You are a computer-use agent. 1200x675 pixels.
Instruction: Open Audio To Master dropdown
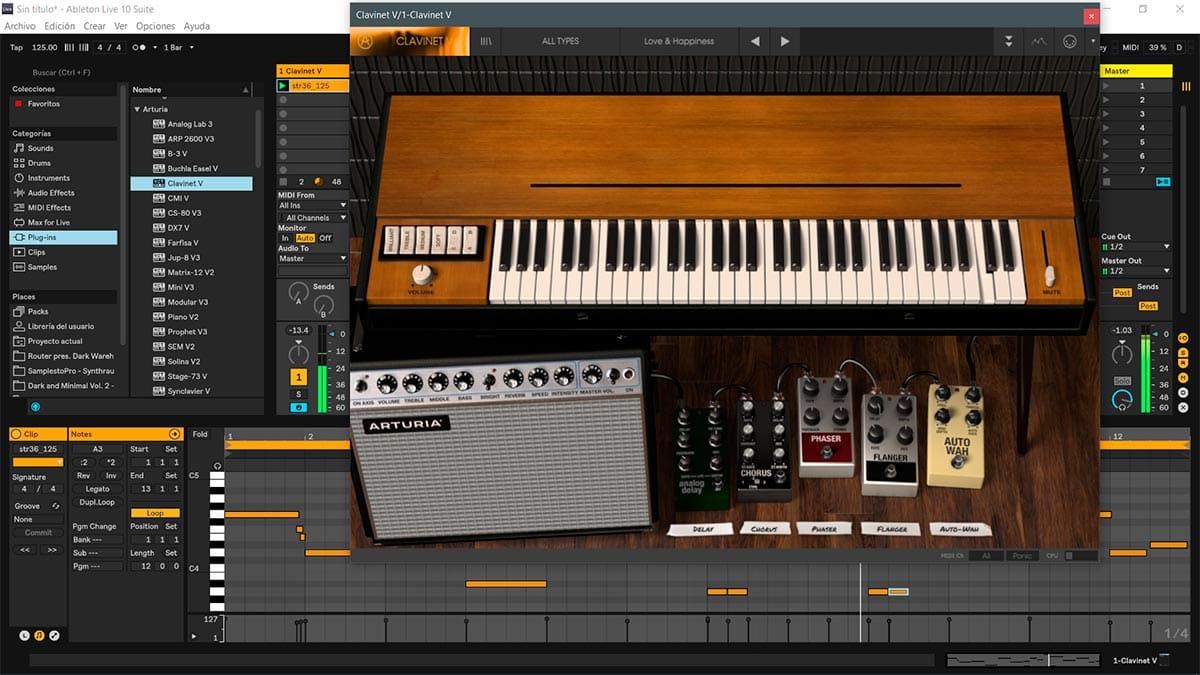click(312, 258)
